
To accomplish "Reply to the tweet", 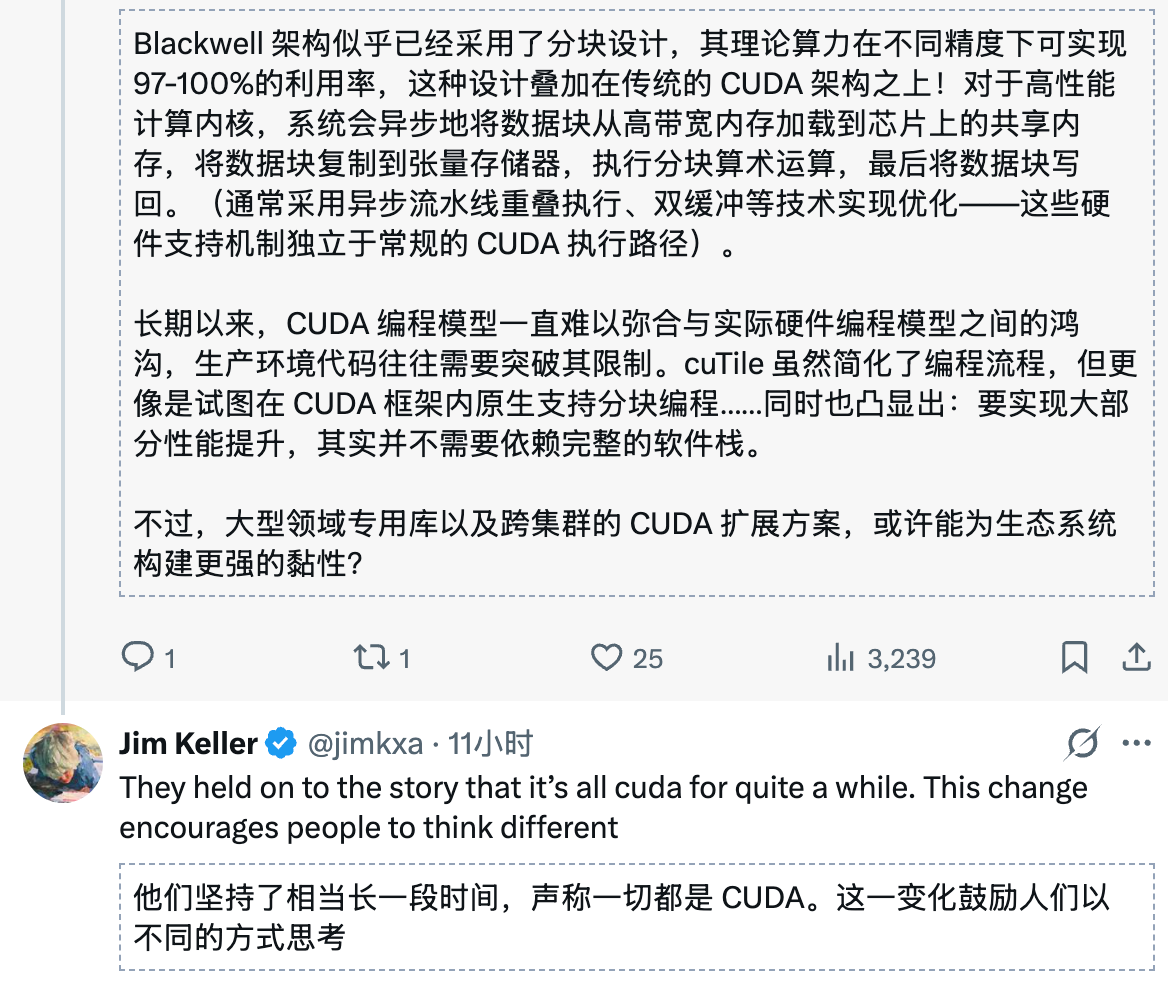I will point(139,658).
